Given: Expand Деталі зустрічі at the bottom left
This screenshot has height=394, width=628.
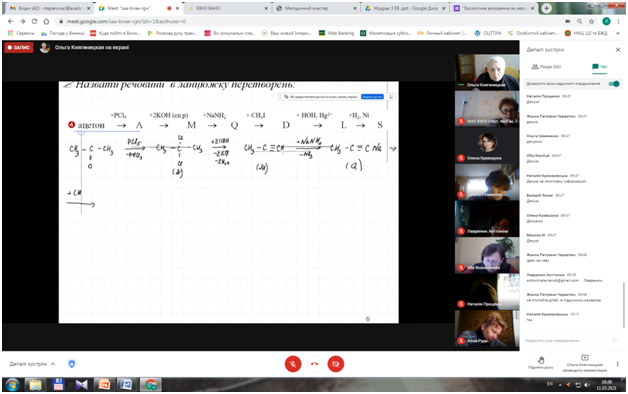Looking at the screenshot, I should pyautogui.click(x=32, y=364).
